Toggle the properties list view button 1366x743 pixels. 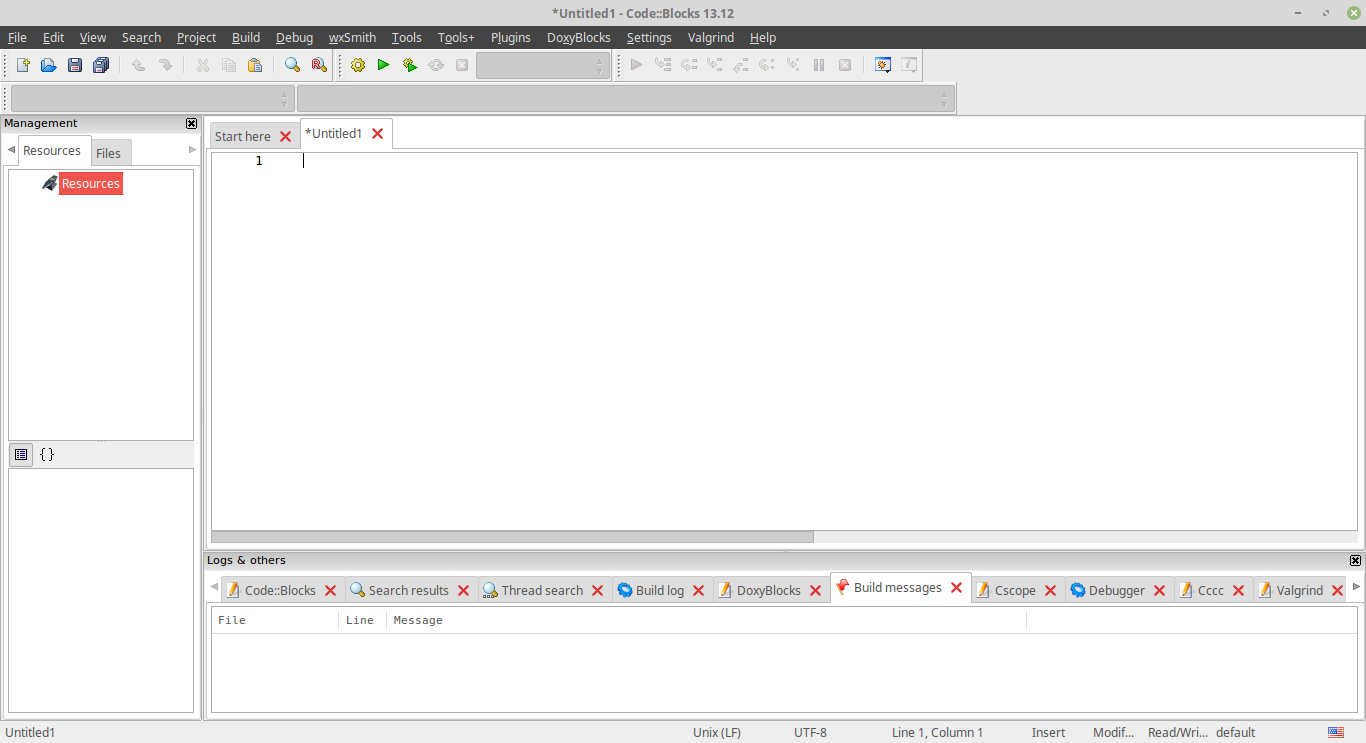pyautogui.click(x=21, y=454)
